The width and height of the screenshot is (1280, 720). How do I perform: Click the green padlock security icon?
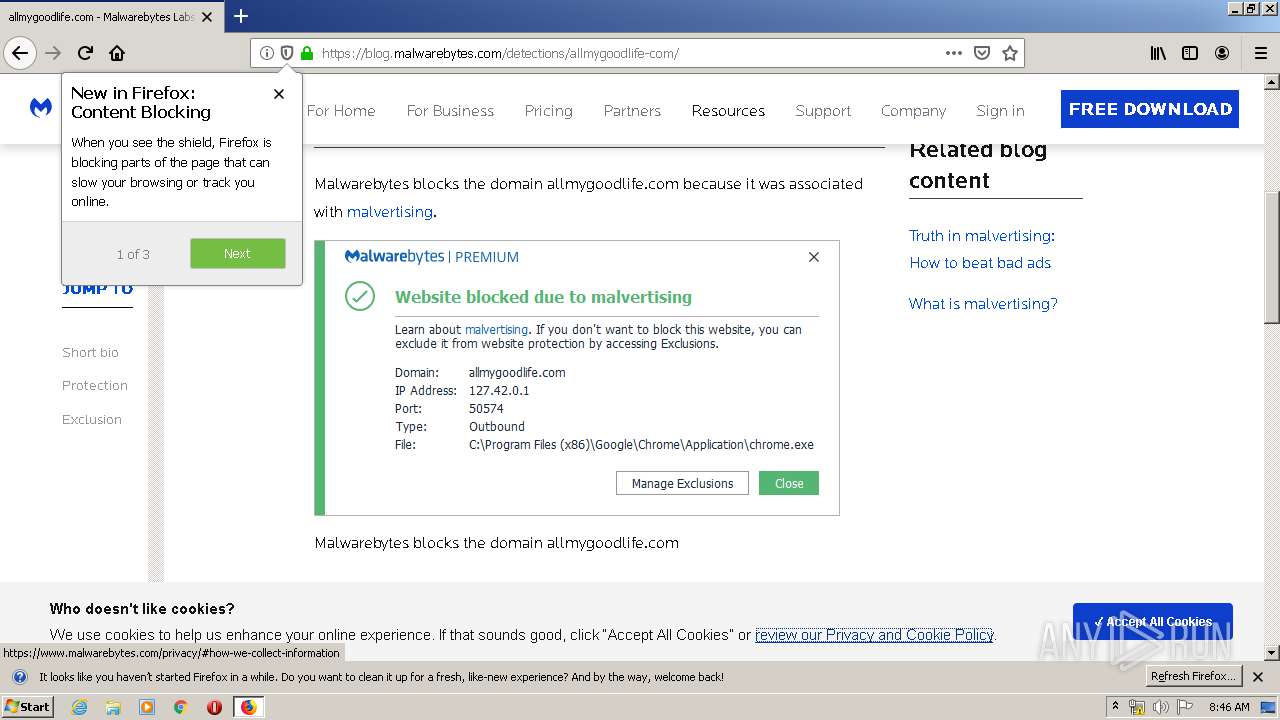[x=306, y=53]
